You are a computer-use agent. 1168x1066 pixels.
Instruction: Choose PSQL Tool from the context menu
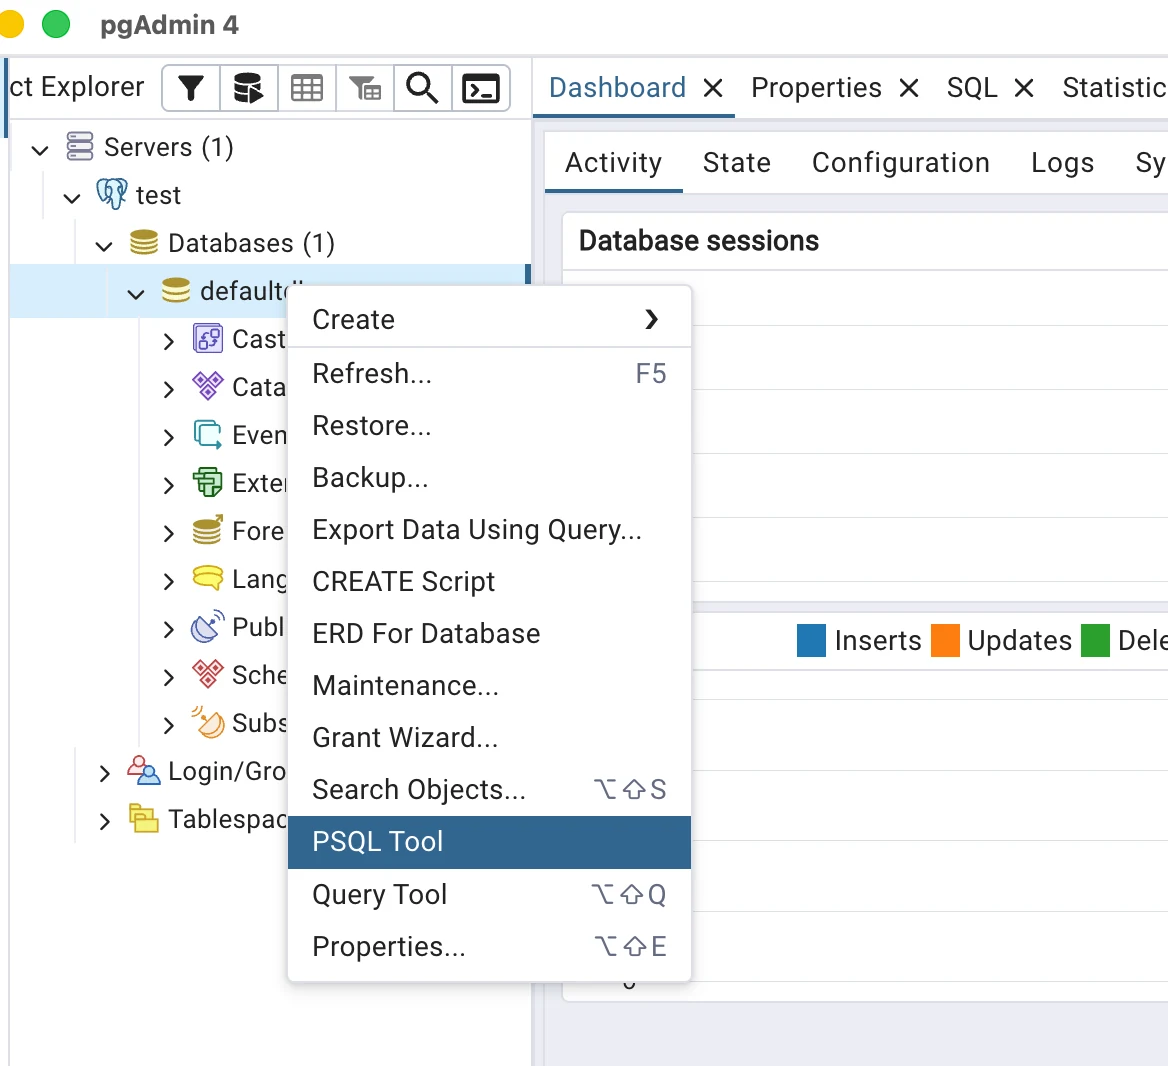coord(489,842)
